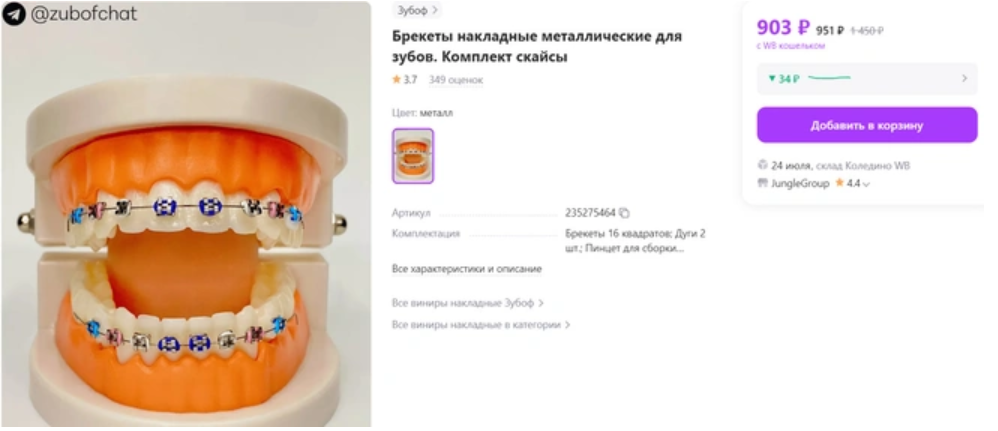Open the 349 оценок reviews link
The height and width of the screenshot is (431, 998).
(456, 80)
